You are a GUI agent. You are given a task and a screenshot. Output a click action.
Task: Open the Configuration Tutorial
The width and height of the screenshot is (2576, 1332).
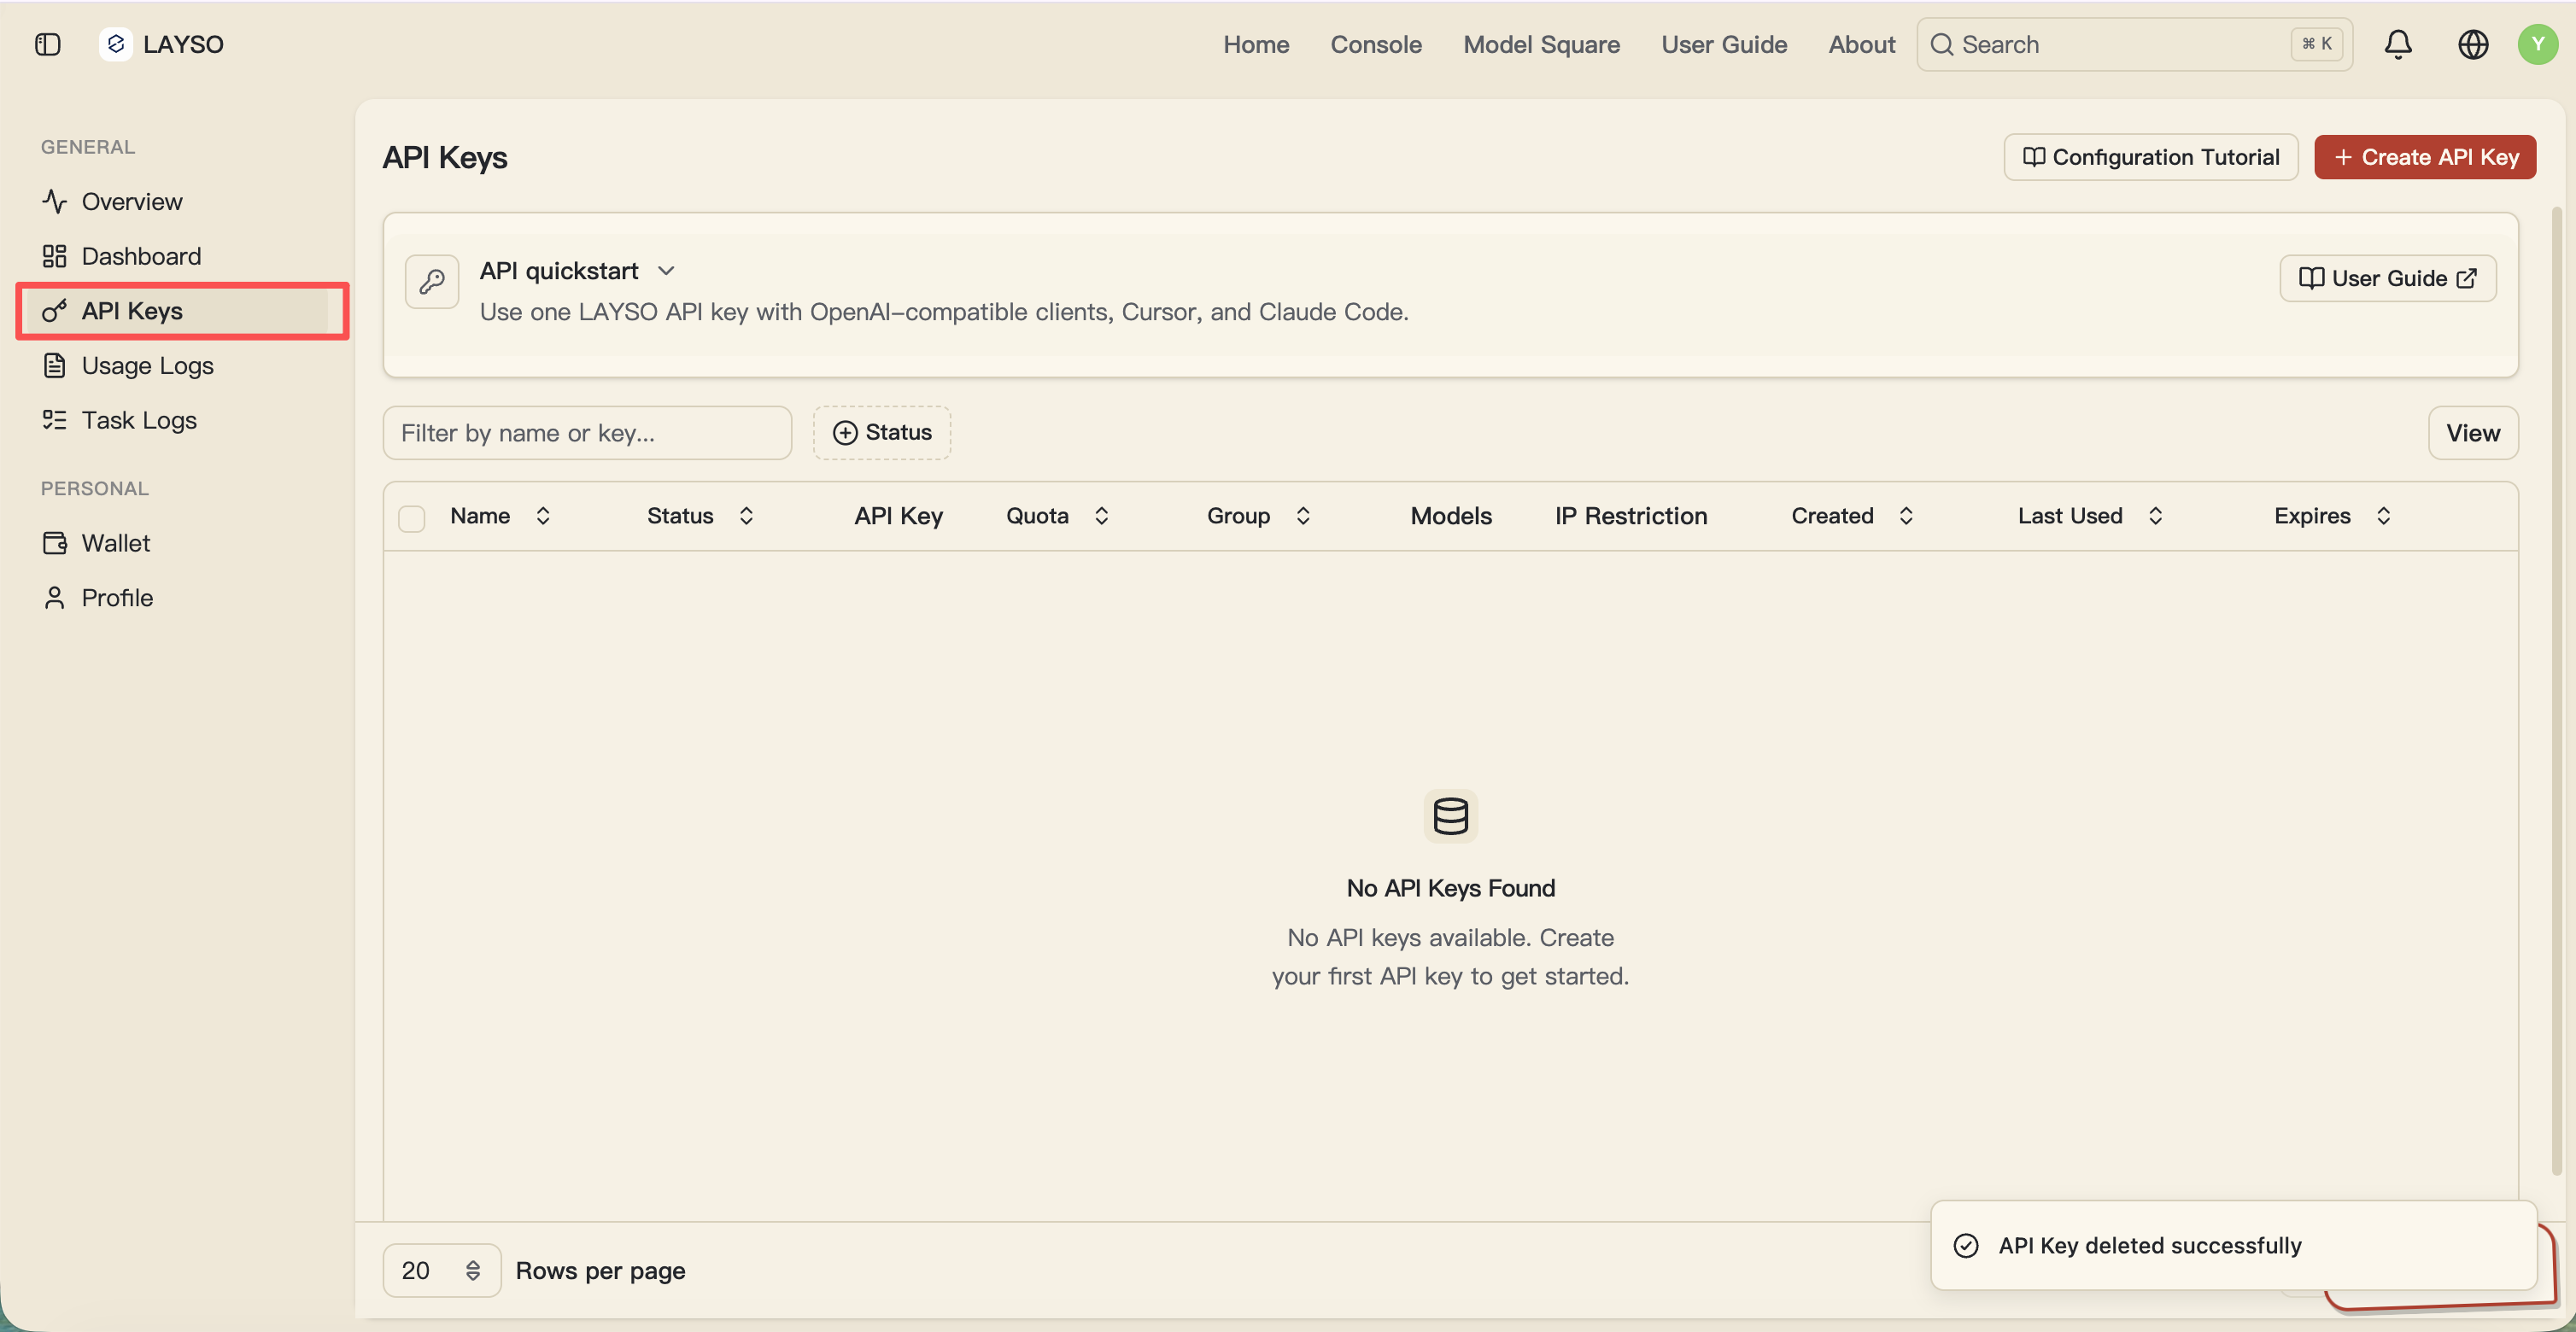click(2150, 157)
